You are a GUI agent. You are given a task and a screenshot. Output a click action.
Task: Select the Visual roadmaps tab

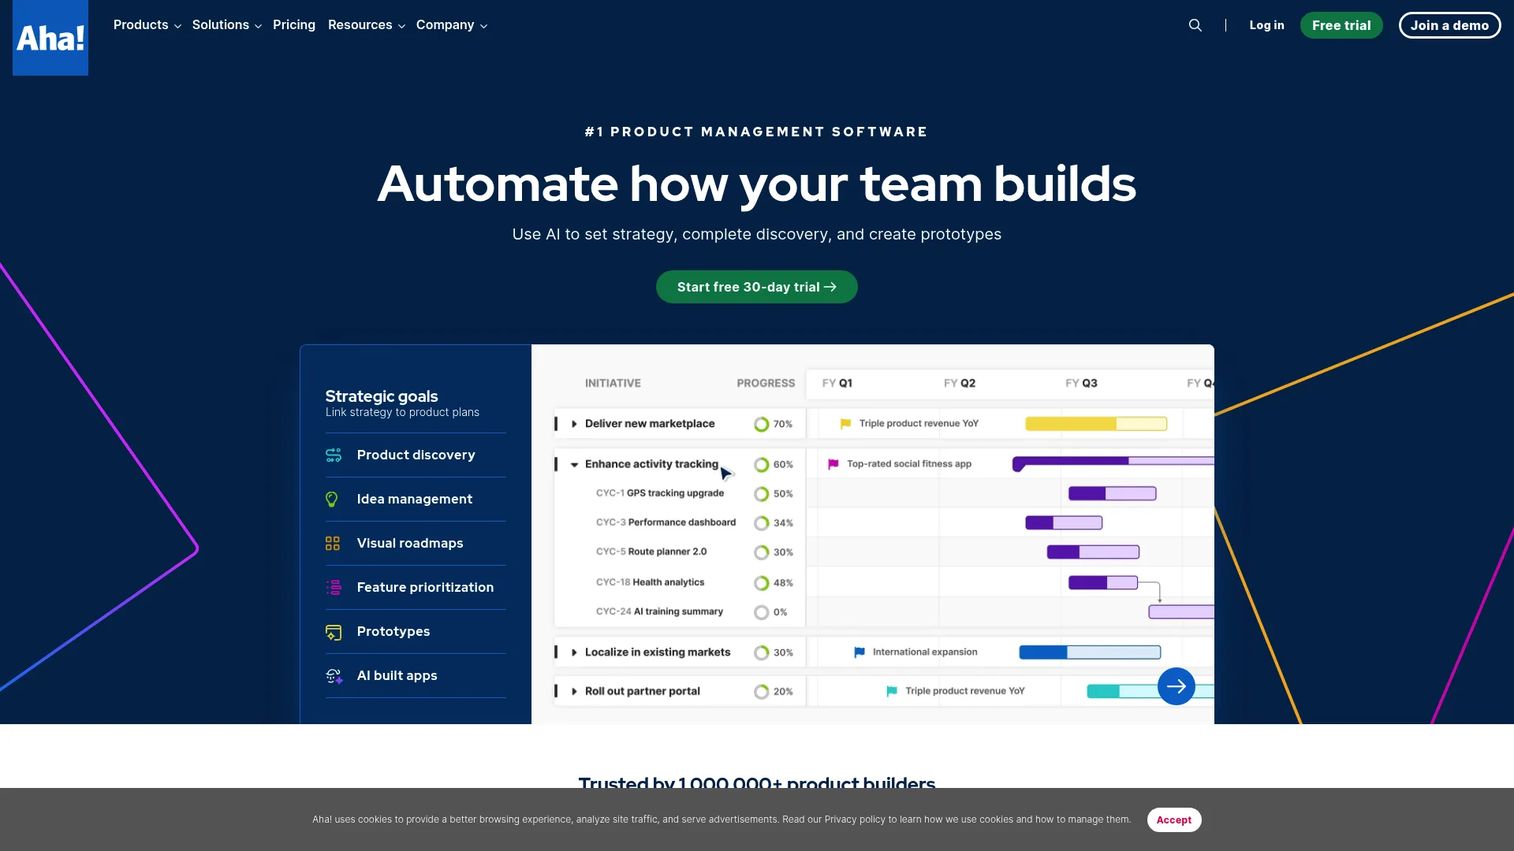pos(415,543)
